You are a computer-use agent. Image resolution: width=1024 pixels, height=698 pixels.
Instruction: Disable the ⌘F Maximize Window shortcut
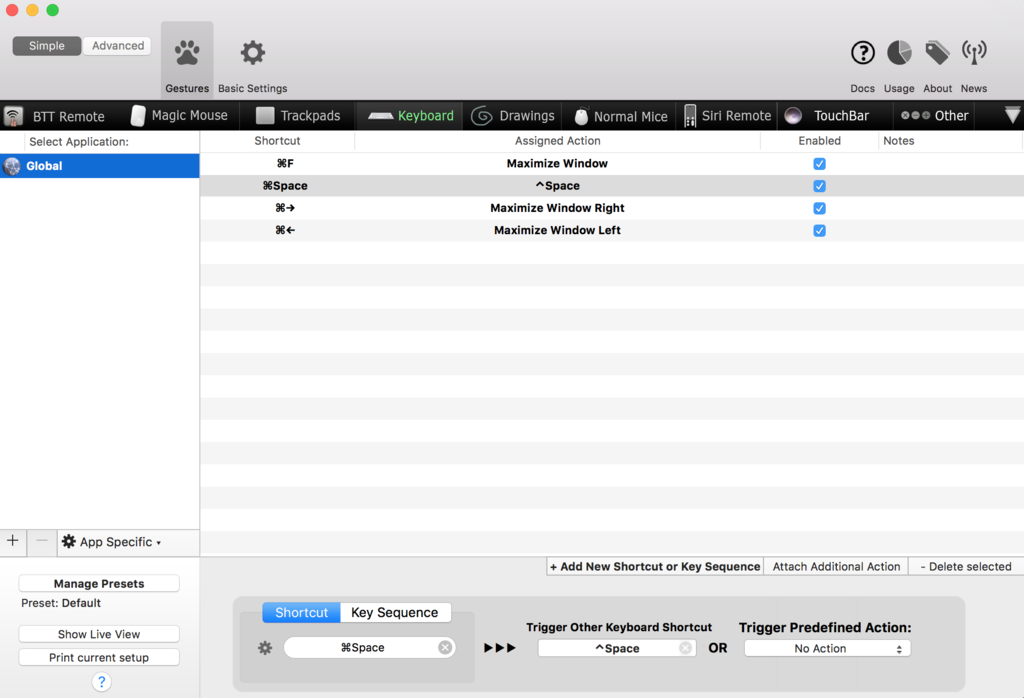click(819, 164)
